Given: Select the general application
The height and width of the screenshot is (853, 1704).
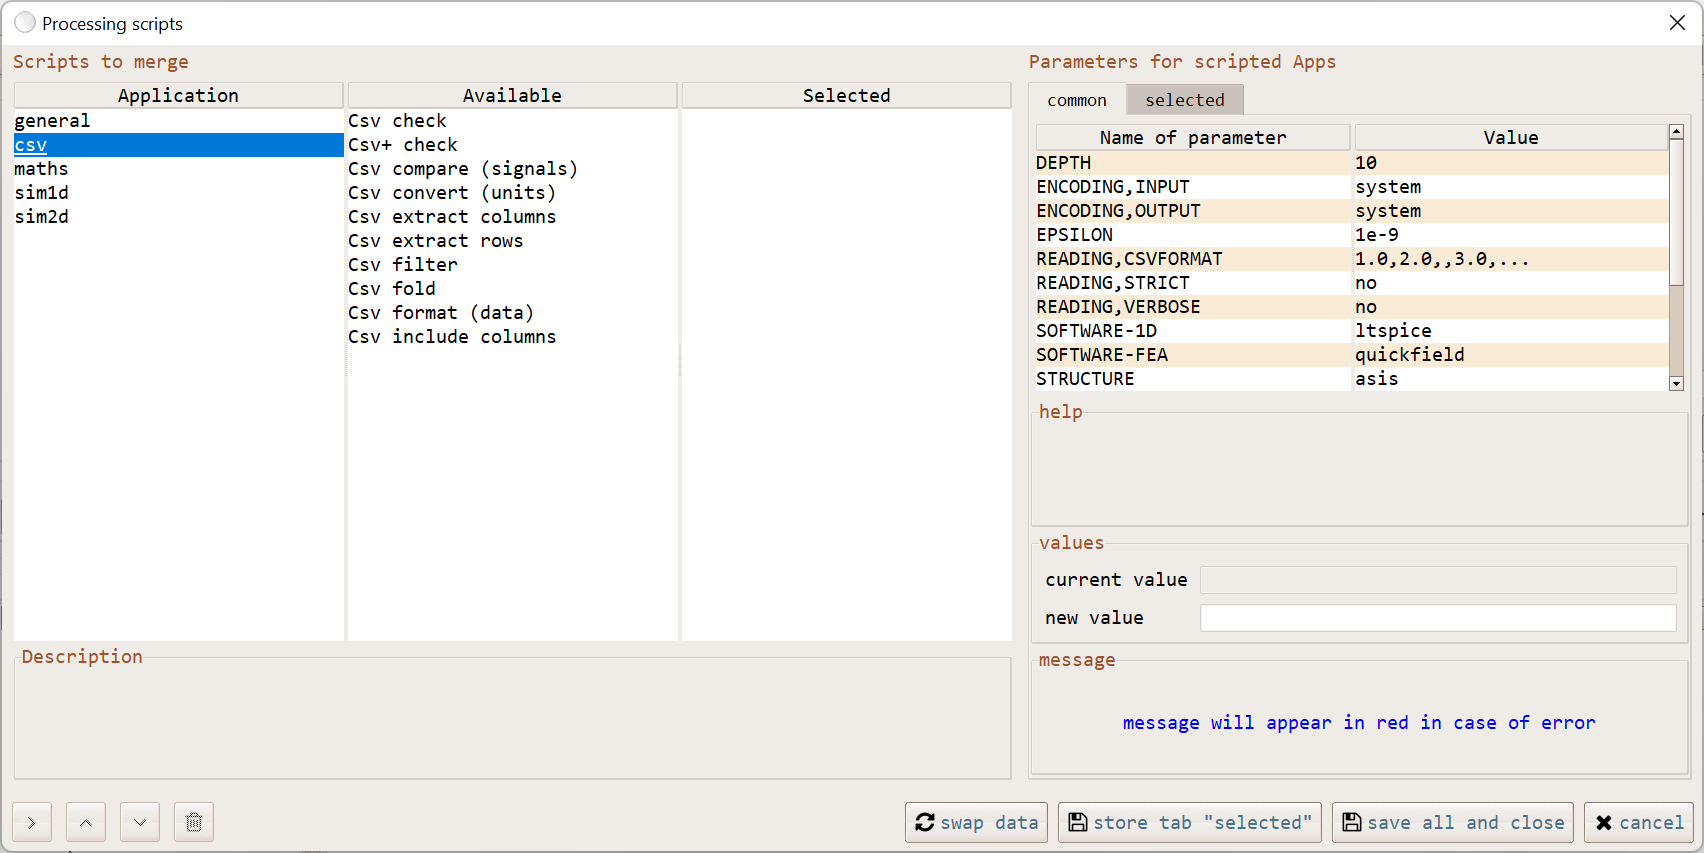Looking at the screenshot, I should coord(52,121).
